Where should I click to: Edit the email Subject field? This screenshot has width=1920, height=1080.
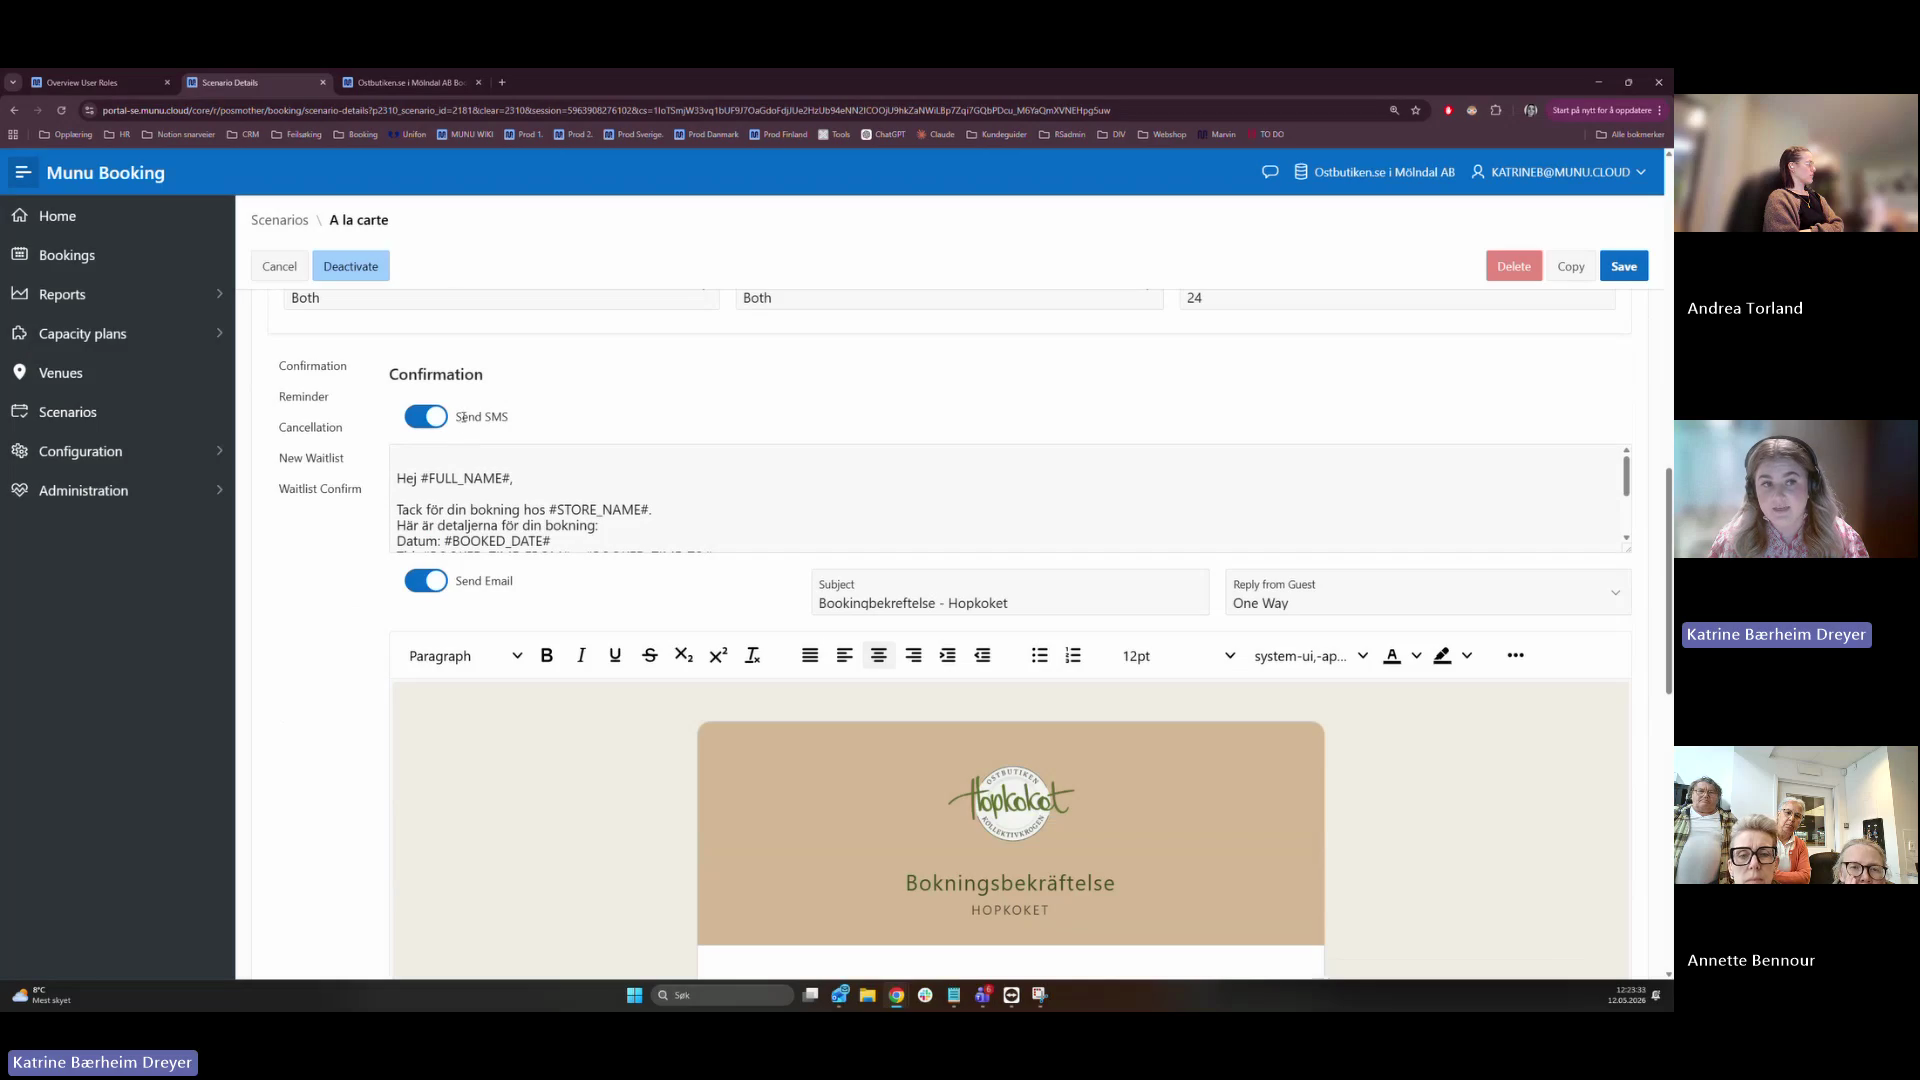click(1010, 593)
